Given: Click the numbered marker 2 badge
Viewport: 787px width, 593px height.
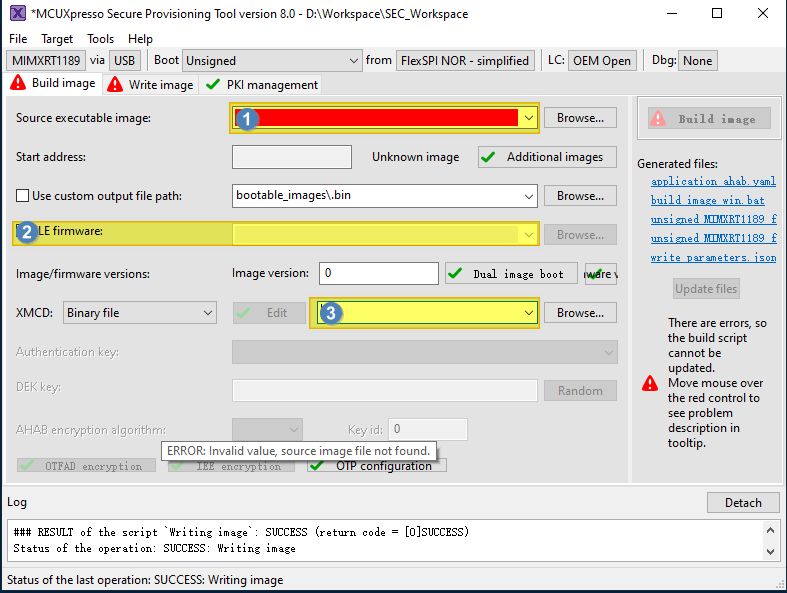Looking at the screenshot, I should coord(28,232).
